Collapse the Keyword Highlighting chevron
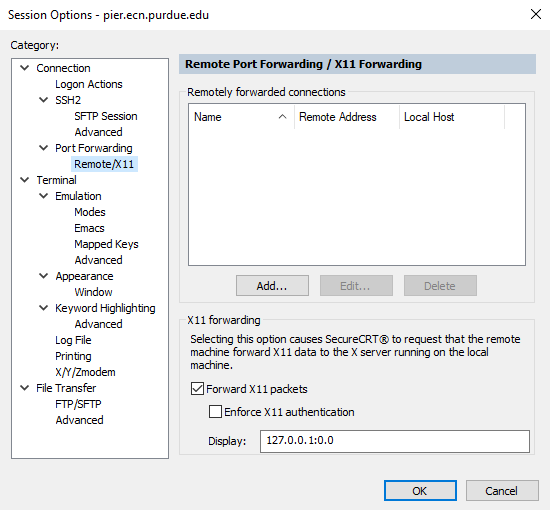This screenshot has width=550, height=510. [x=43, y=308]
